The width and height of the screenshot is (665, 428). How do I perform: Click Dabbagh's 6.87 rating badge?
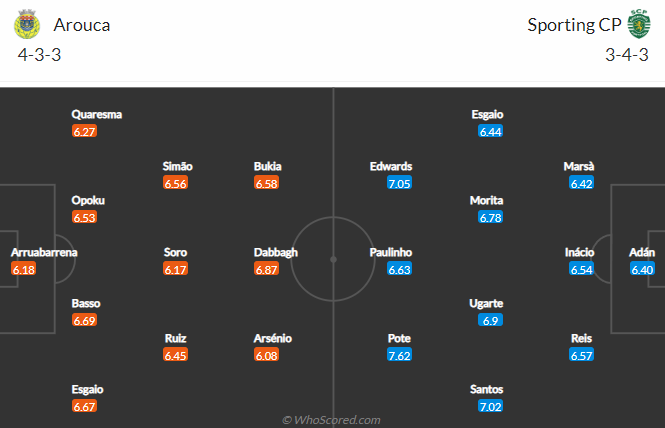point(266,269)
